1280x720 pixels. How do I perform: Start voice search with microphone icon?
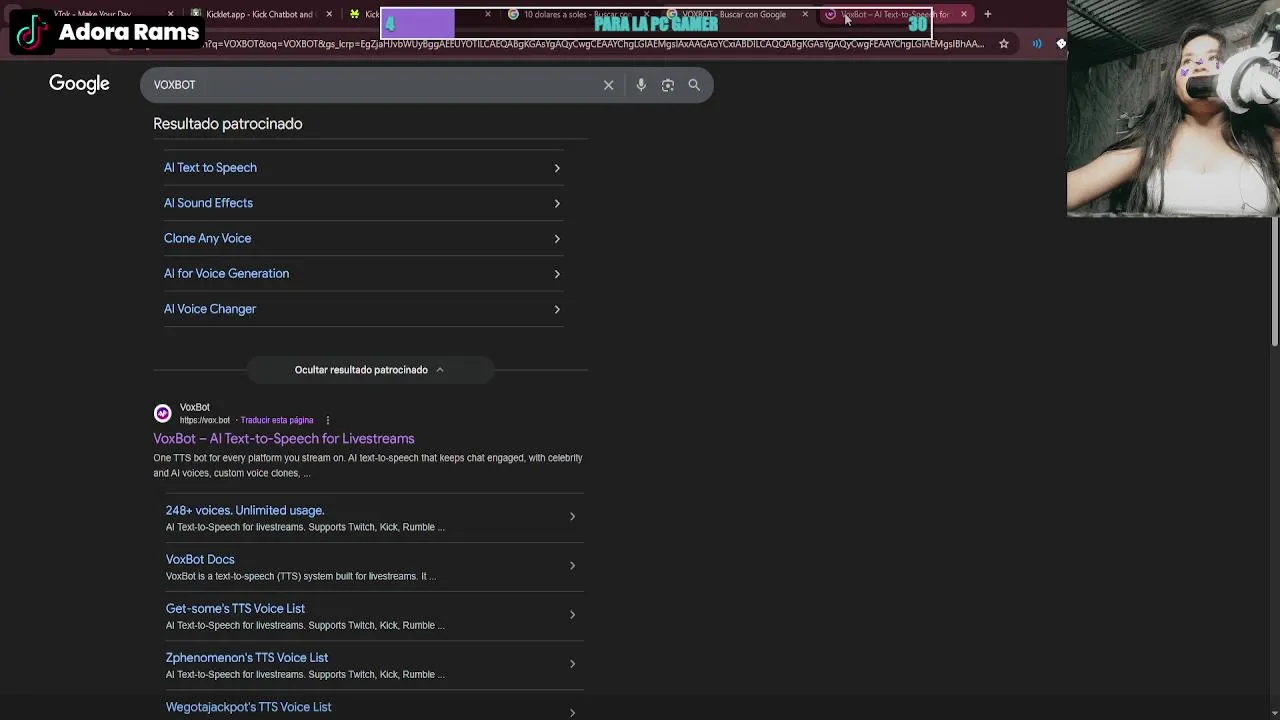click(641, 85)
